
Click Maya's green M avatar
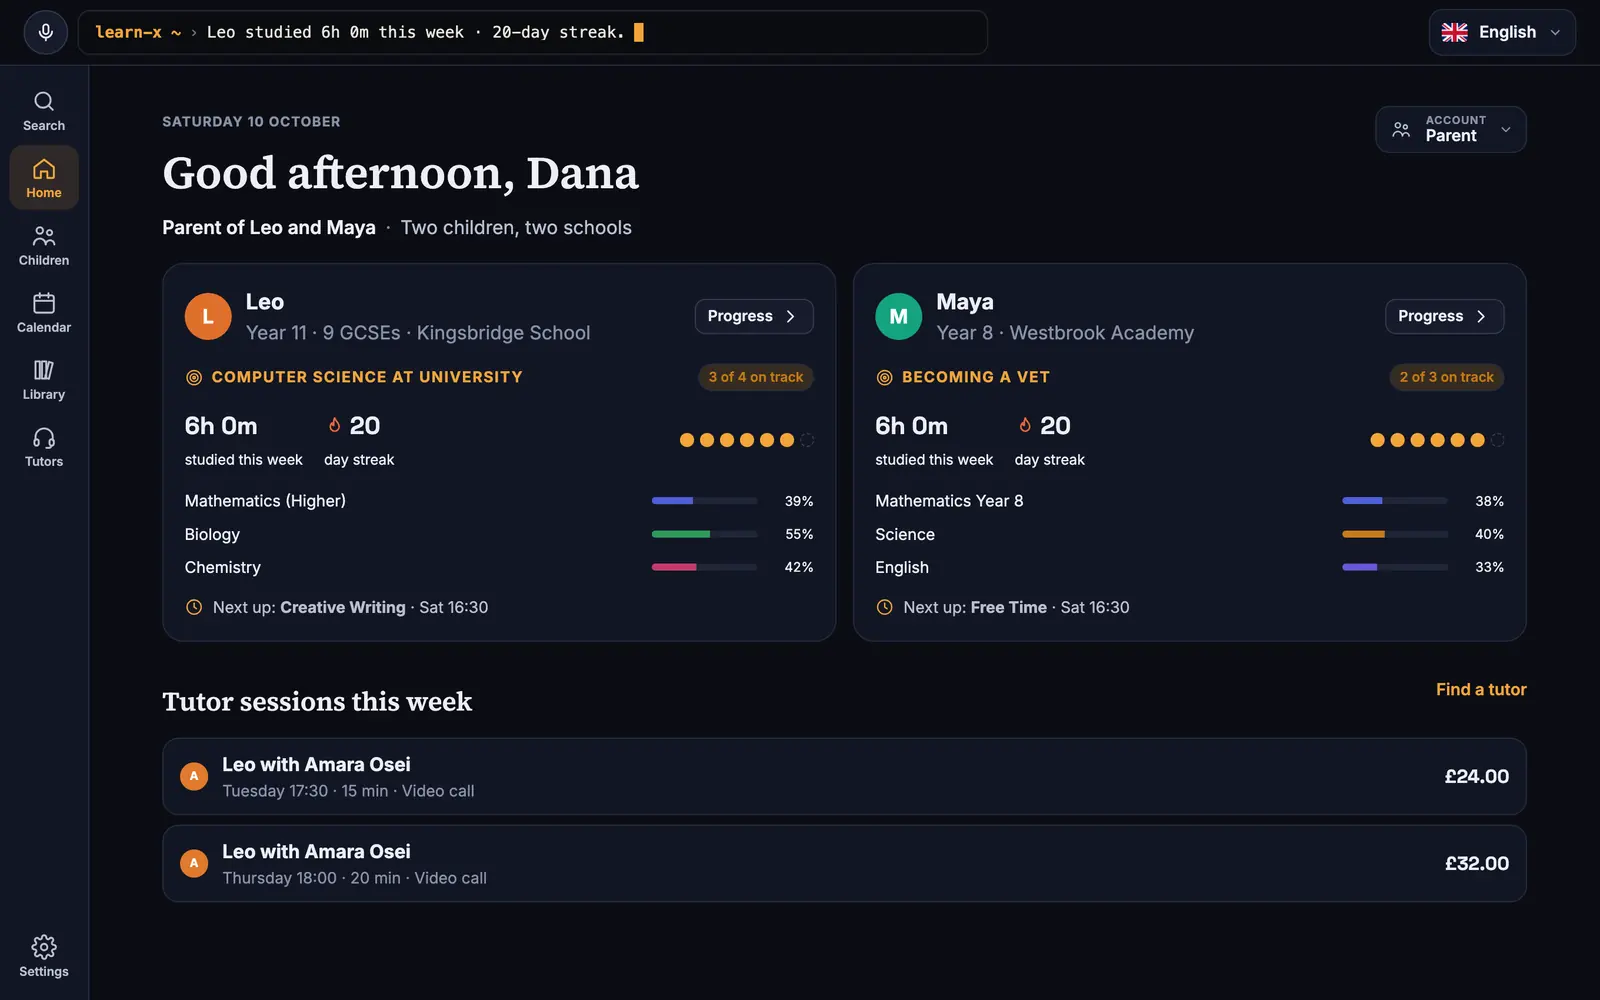point(898,316)
